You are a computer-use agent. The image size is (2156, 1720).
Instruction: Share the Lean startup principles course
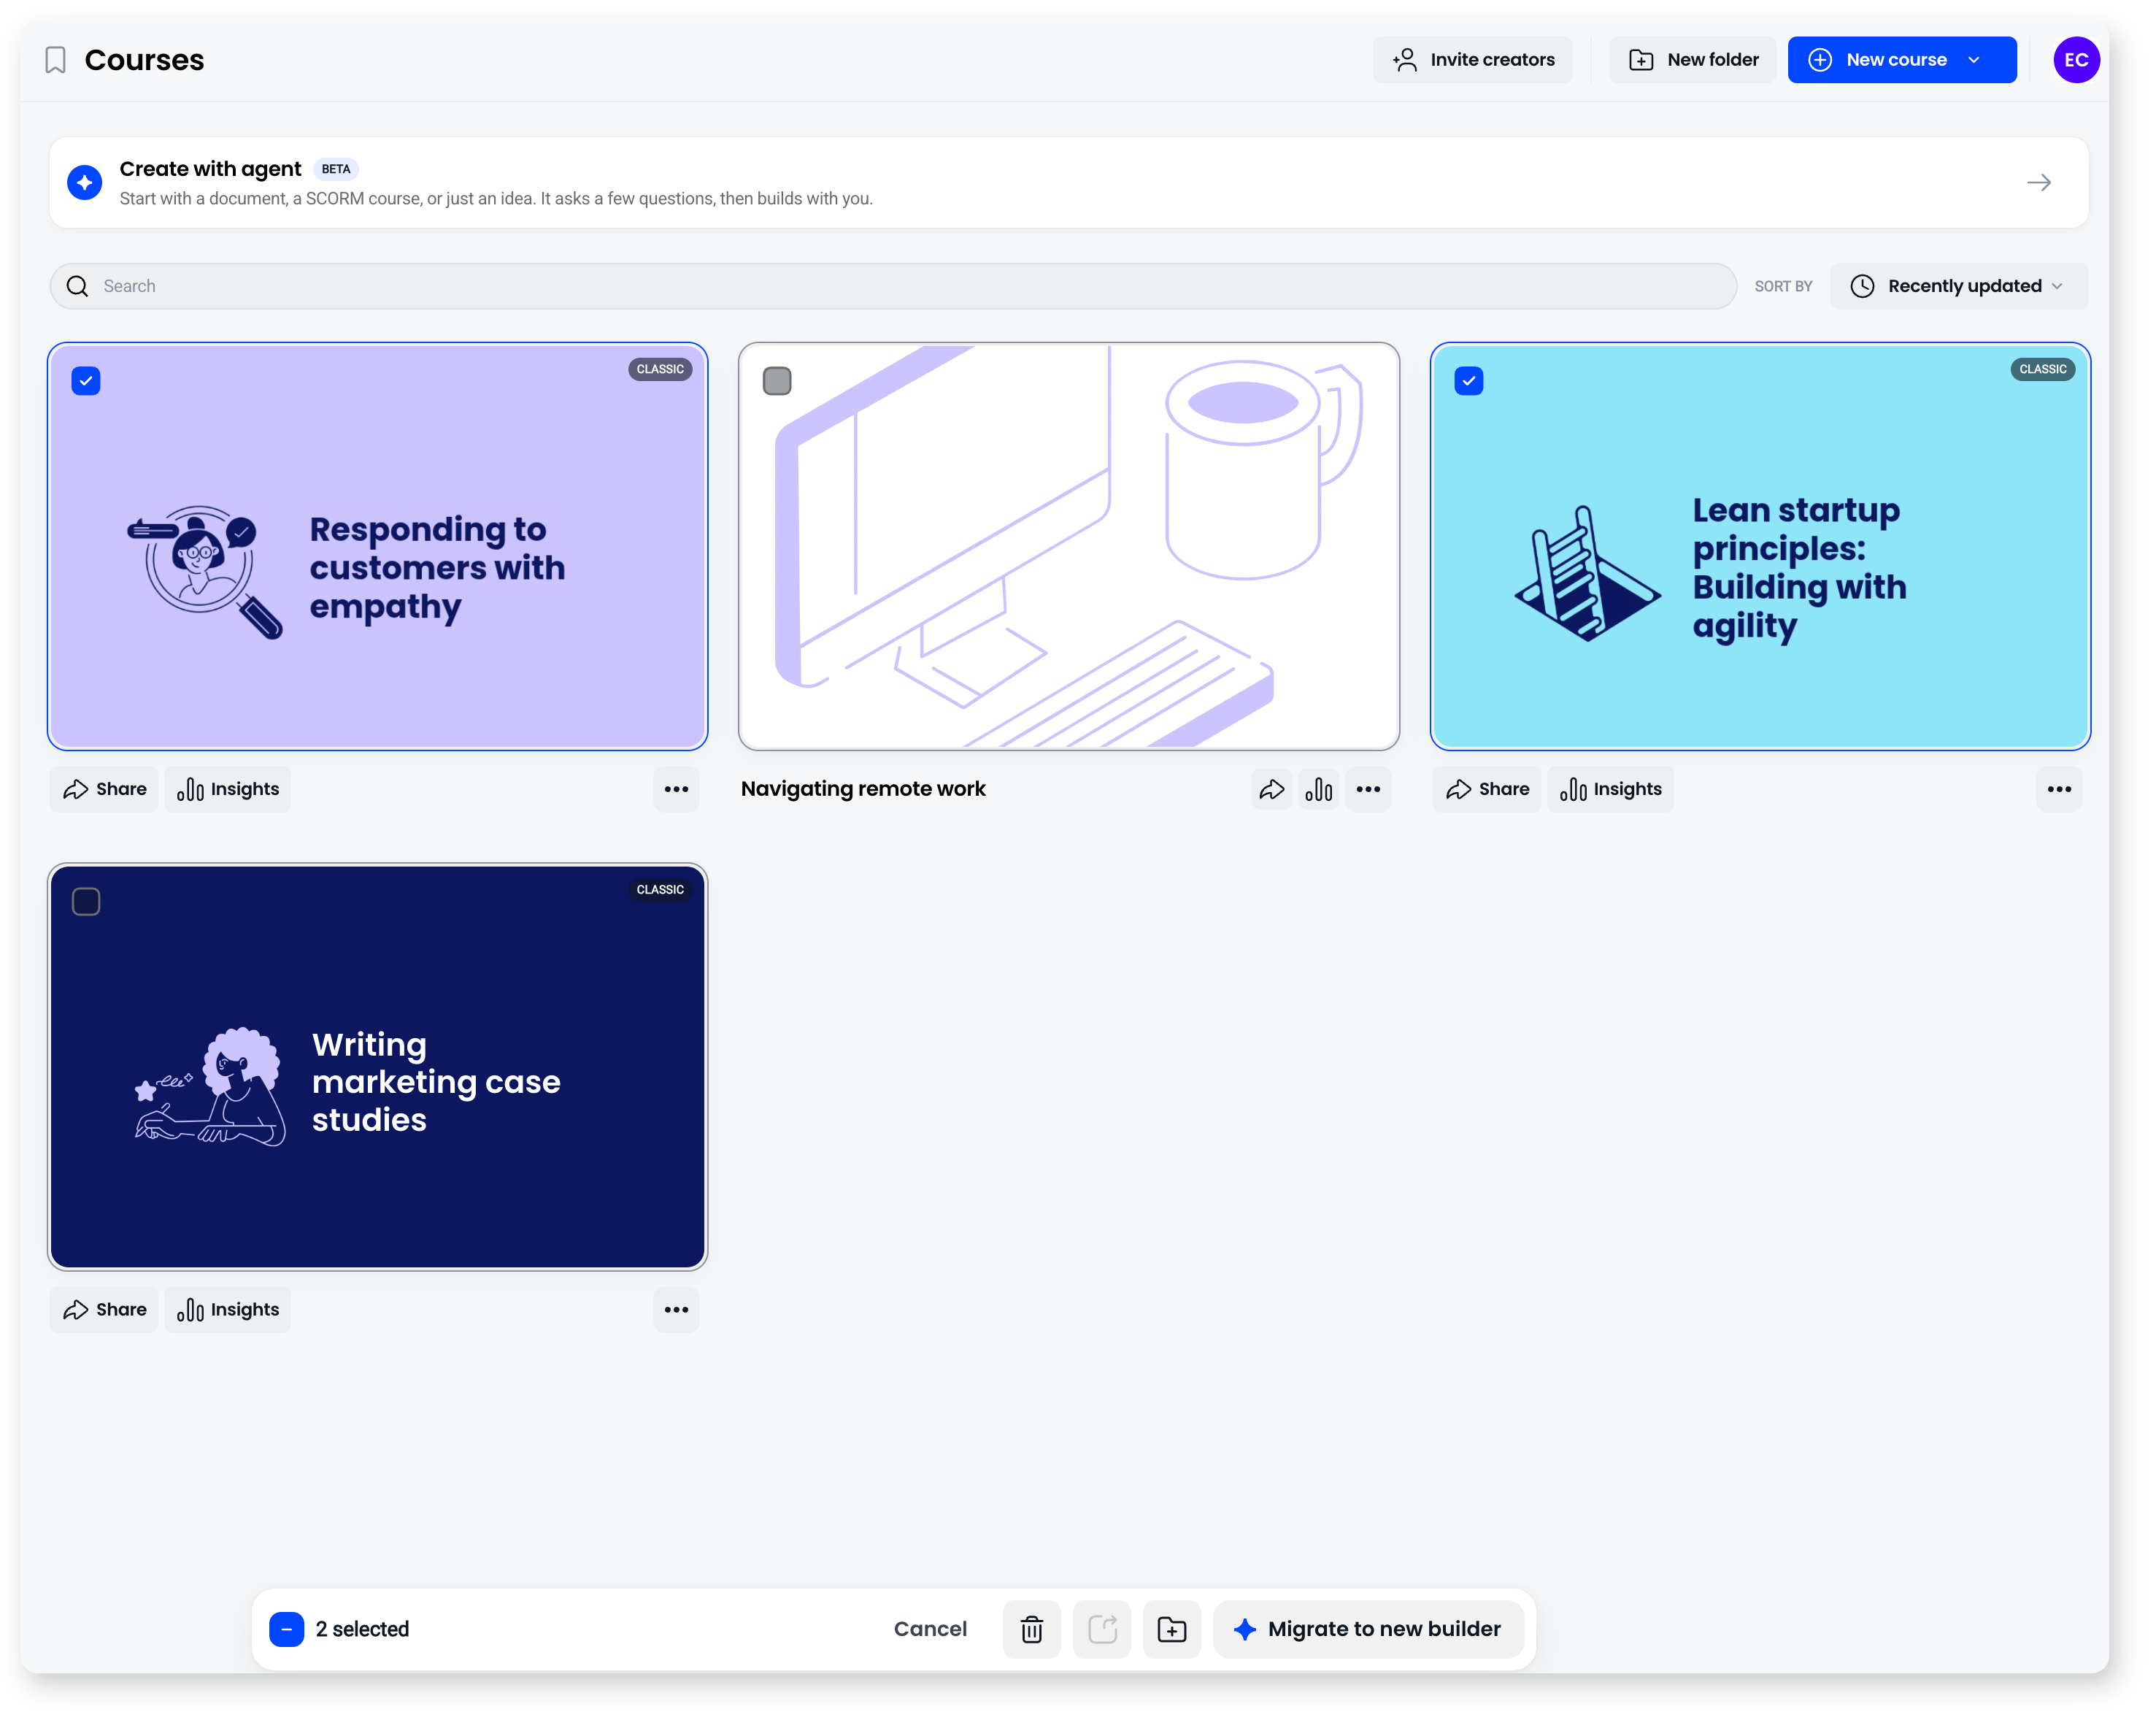pos(1487,790)
